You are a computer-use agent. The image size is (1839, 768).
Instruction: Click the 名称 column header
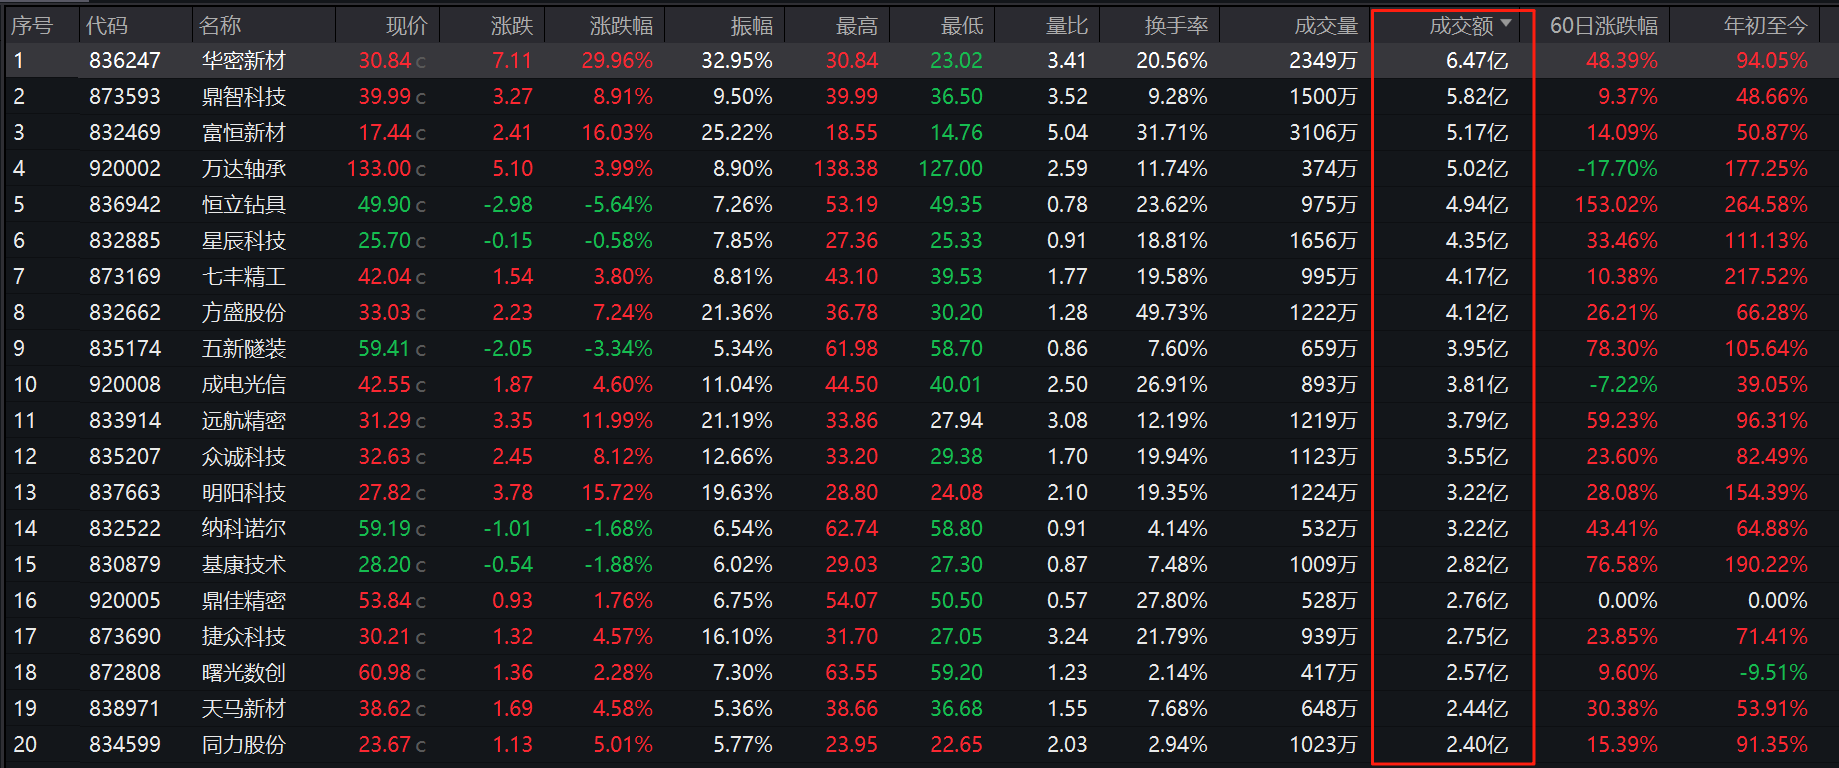[220, 26]
